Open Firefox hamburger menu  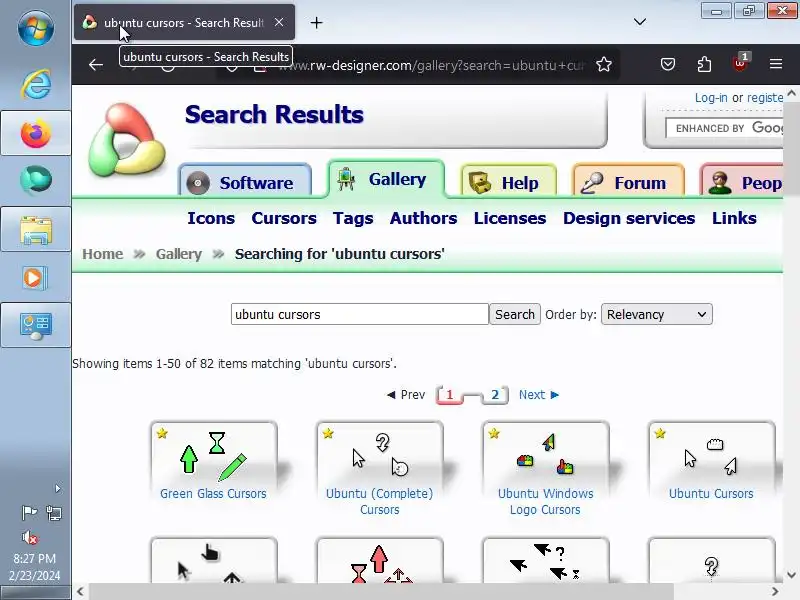[x=776, y=64]
